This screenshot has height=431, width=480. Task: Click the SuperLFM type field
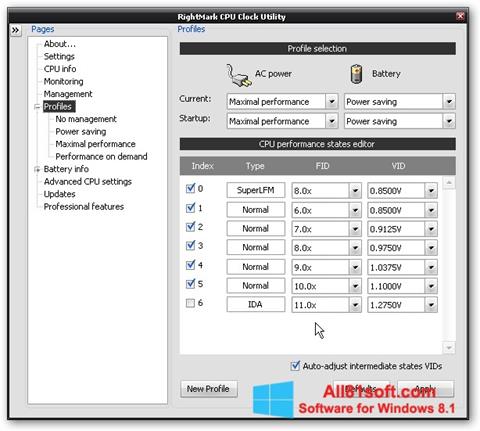(256, 190)
